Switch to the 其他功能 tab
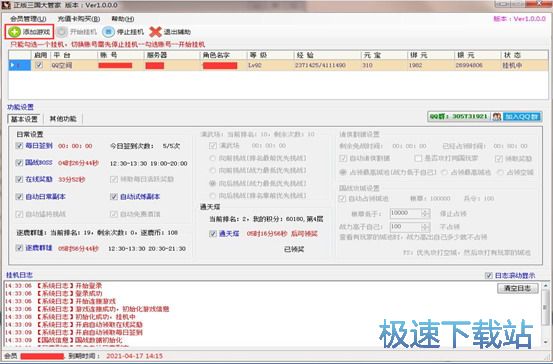Image resolution: width=553 pixels, height=364 pixels. tap(63, 119)
